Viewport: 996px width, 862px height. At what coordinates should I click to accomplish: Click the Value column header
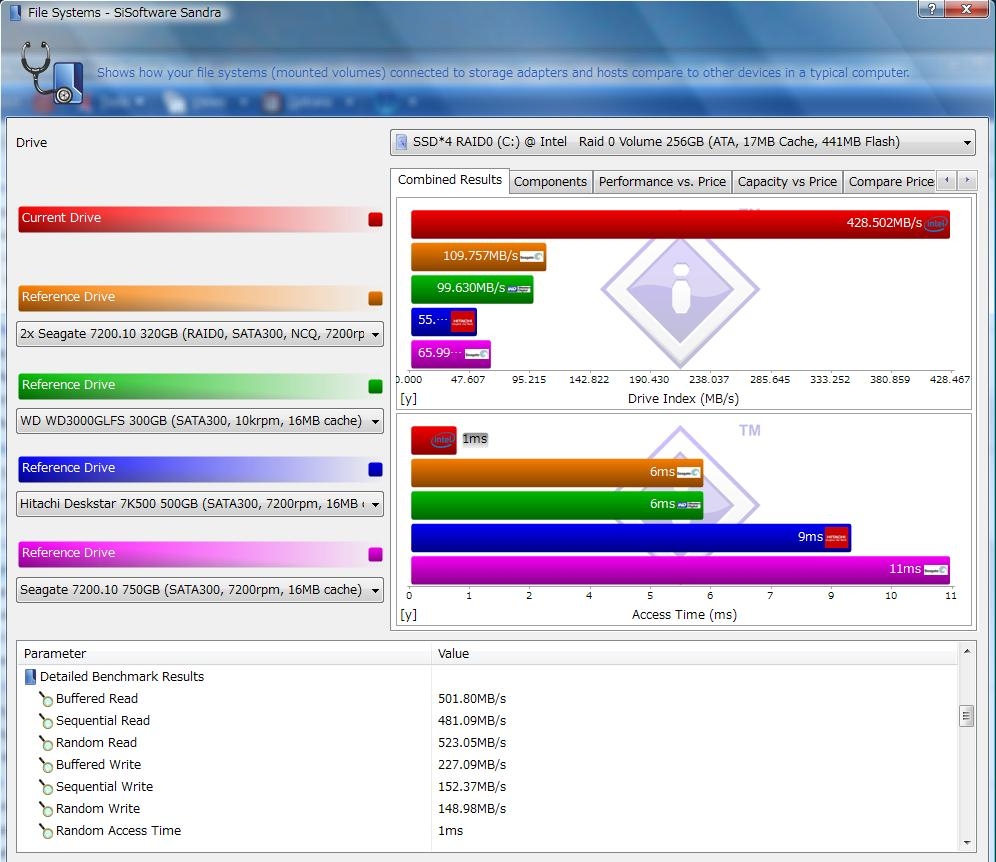695,654
